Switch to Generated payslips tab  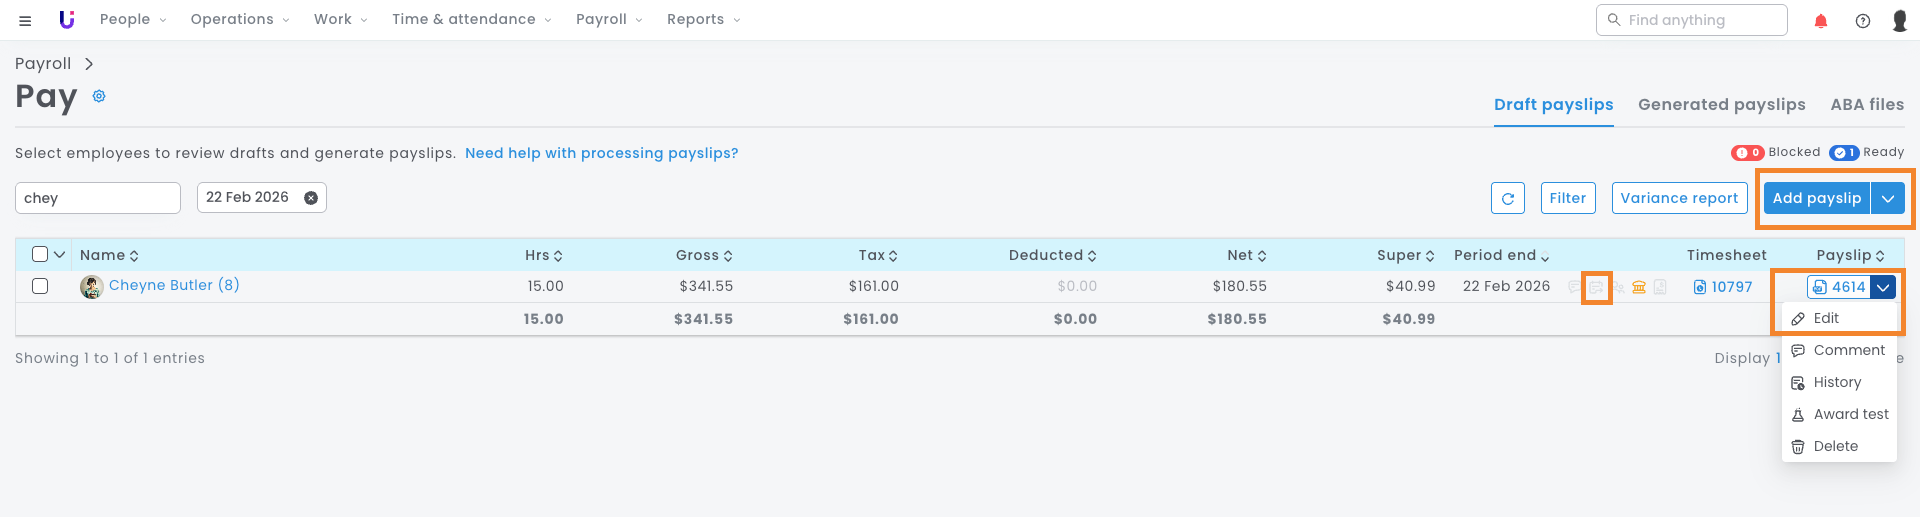pos(1721,104)
